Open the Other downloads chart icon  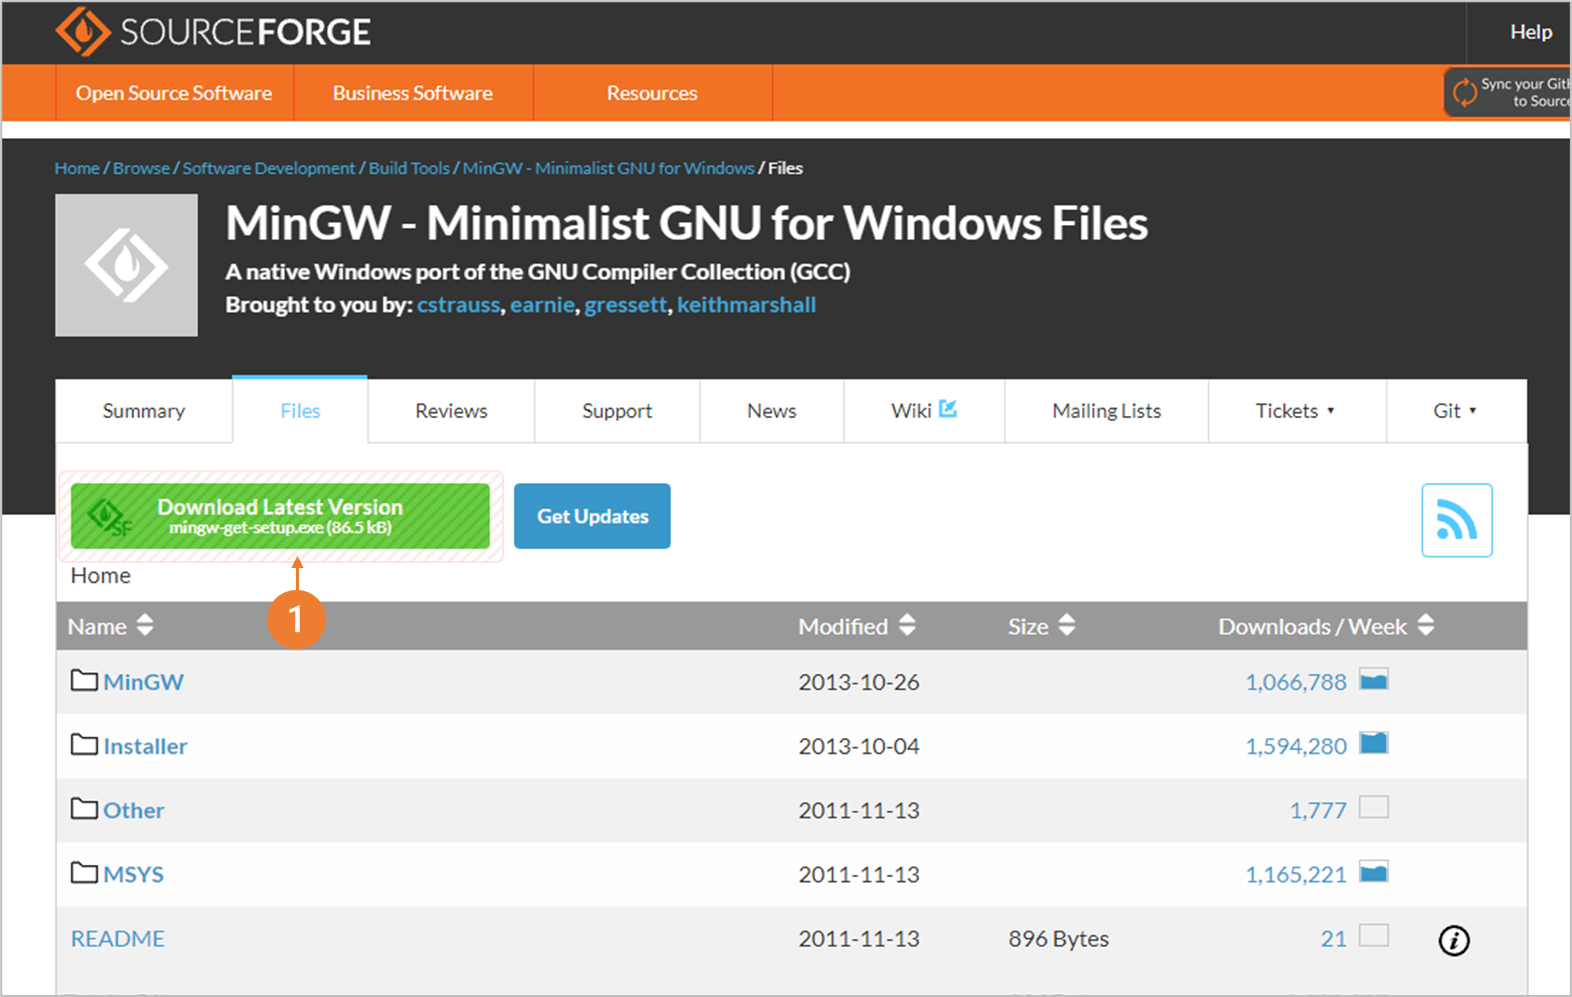1374,807
